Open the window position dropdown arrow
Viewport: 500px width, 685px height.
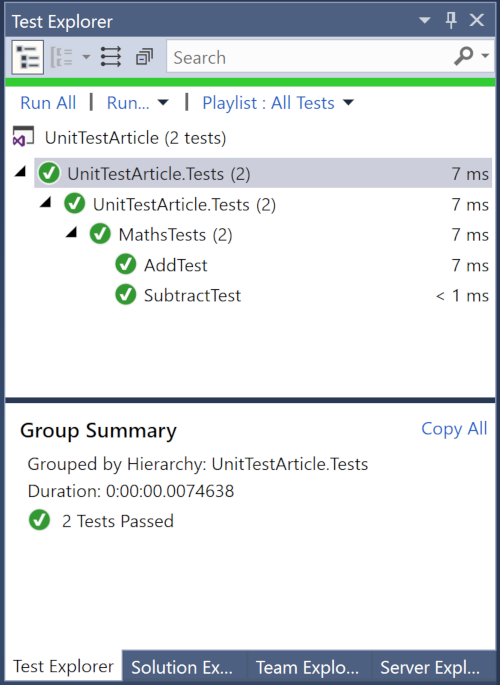tap(424, 20)
